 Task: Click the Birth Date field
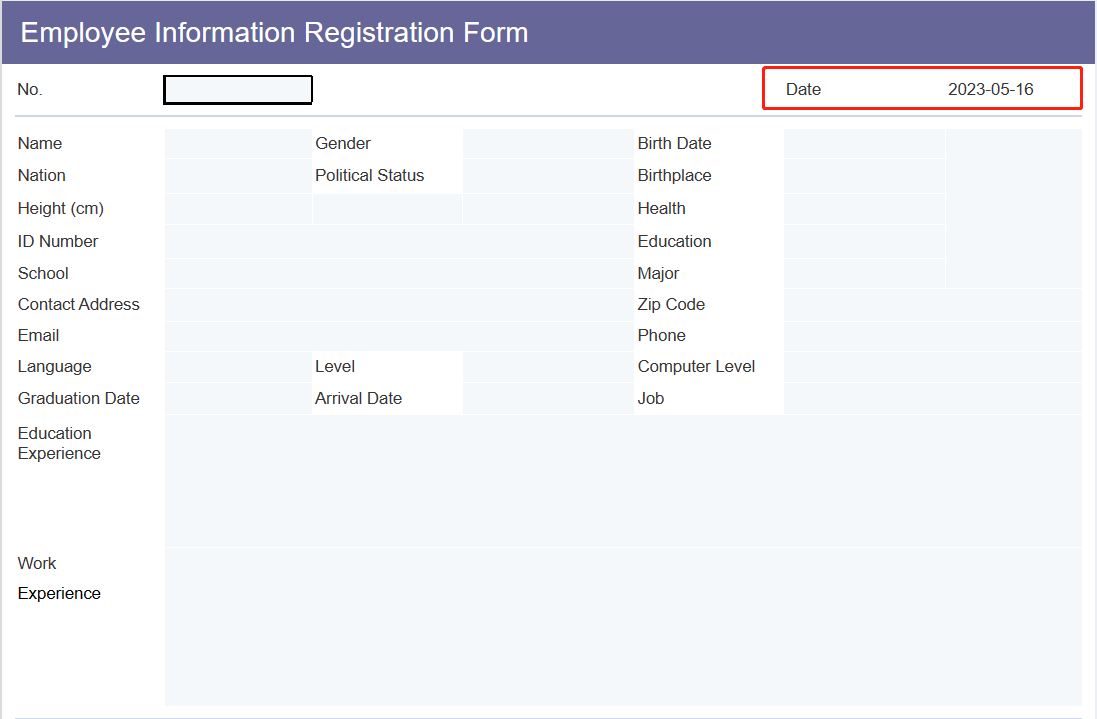coord(864,143)
